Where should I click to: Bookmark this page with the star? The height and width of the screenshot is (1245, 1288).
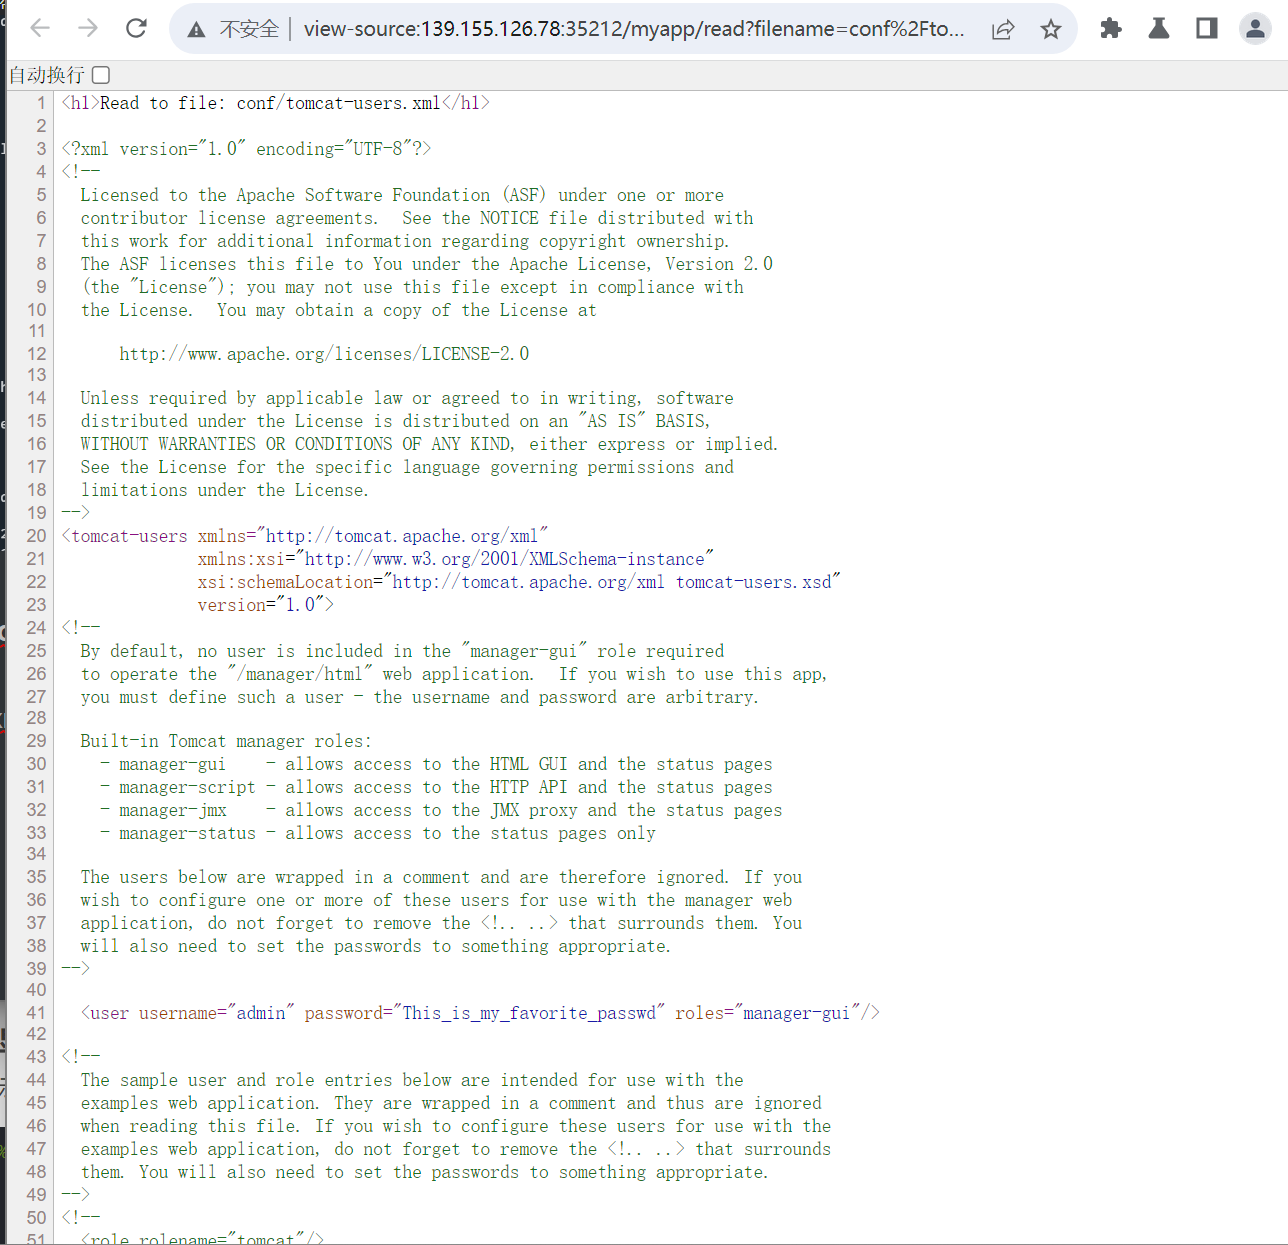tap(1050, 29)
